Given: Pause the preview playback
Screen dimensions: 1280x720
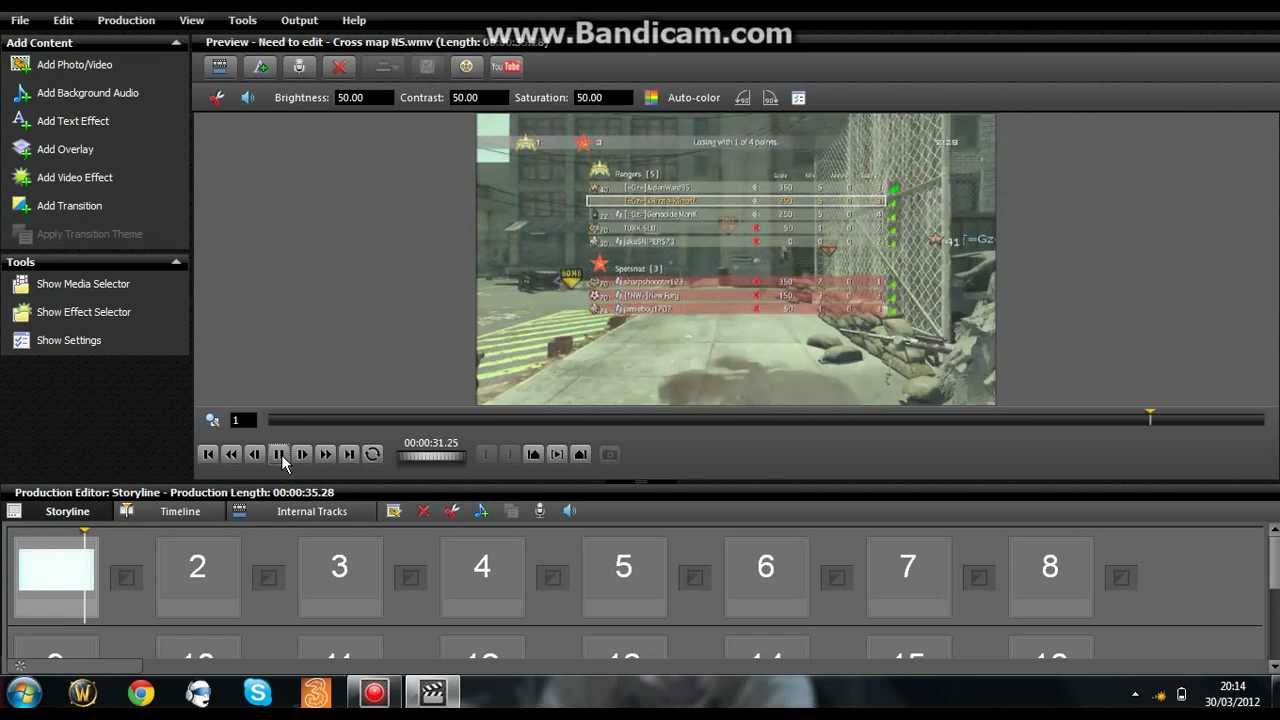Looking at the screenshot, I should click(x=278, y=454).
